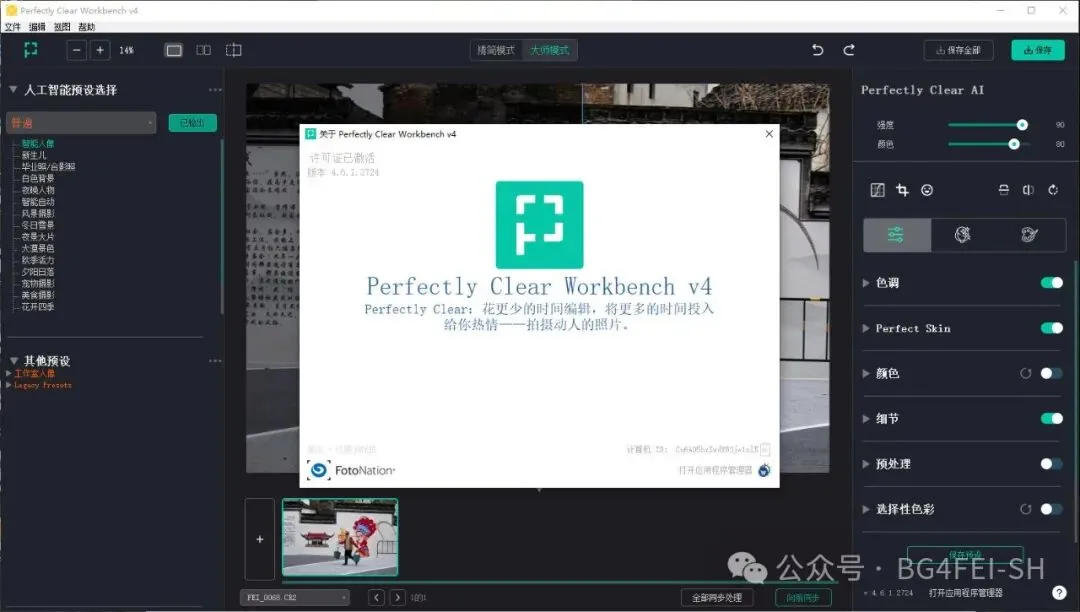1080x612 pixels.
Task: Click the 全部同步处理 button
Action: pos(717,598)
